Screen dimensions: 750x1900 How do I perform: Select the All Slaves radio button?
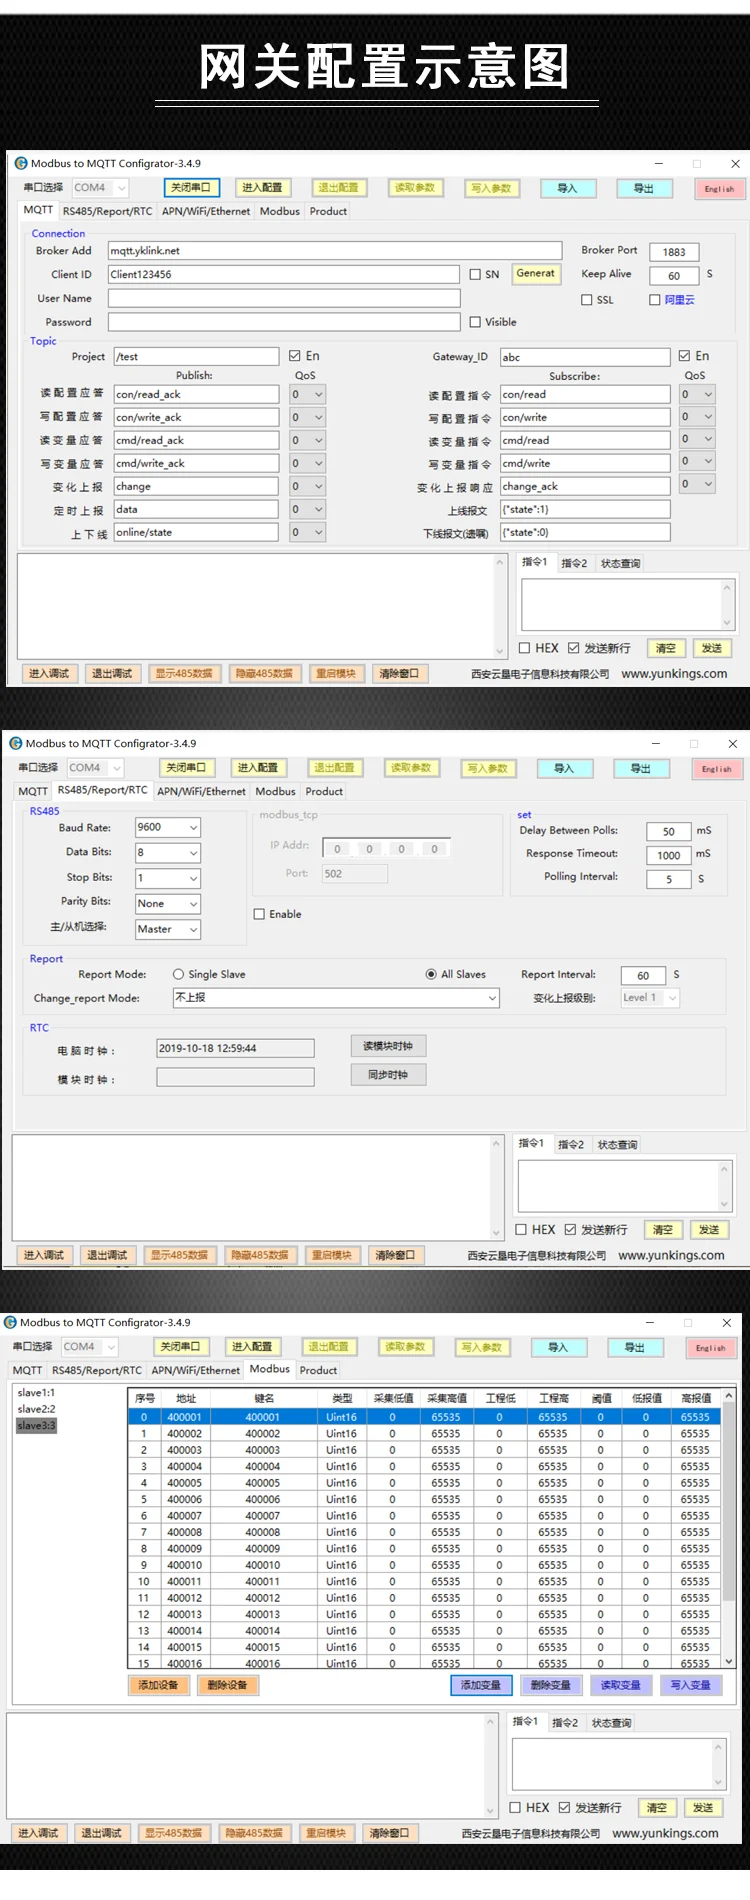(x=432, y=974)
